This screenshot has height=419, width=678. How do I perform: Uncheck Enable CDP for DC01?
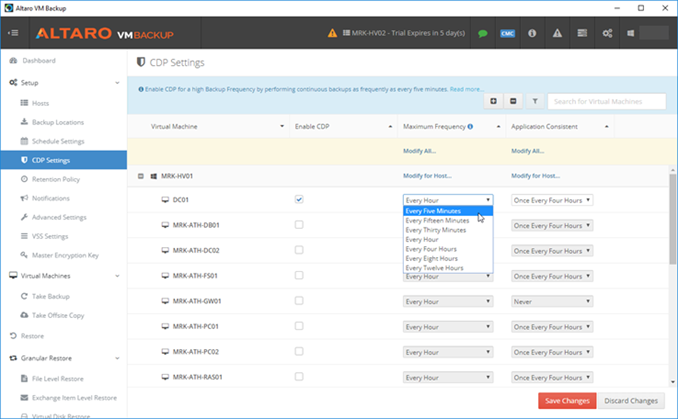pos(299,199)
